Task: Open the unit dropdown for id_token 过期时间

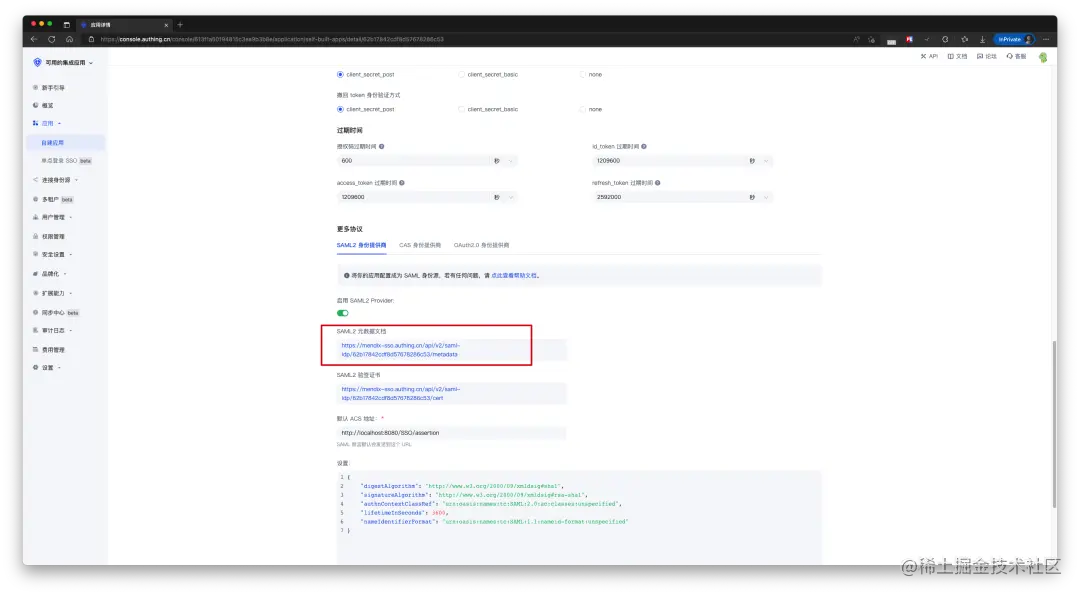Action: 759,160
